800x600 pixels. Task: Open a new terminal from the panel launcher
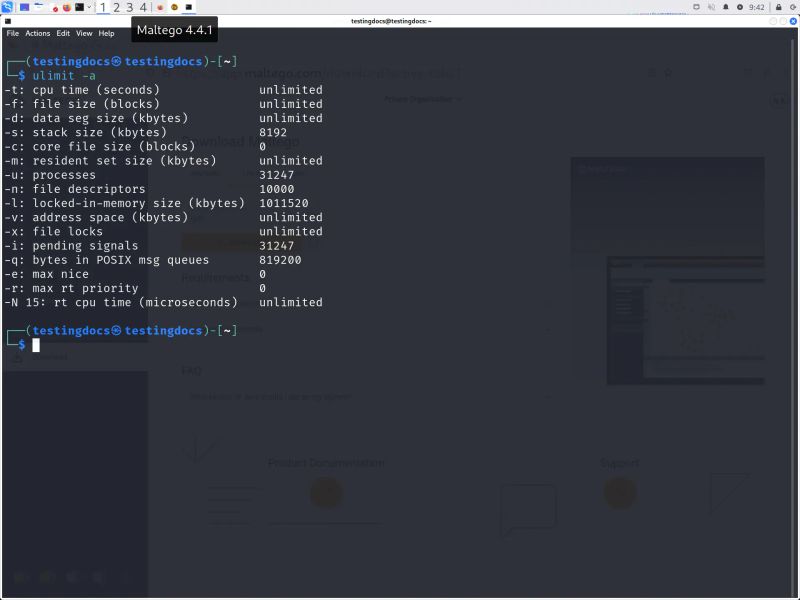pos(79,5)
